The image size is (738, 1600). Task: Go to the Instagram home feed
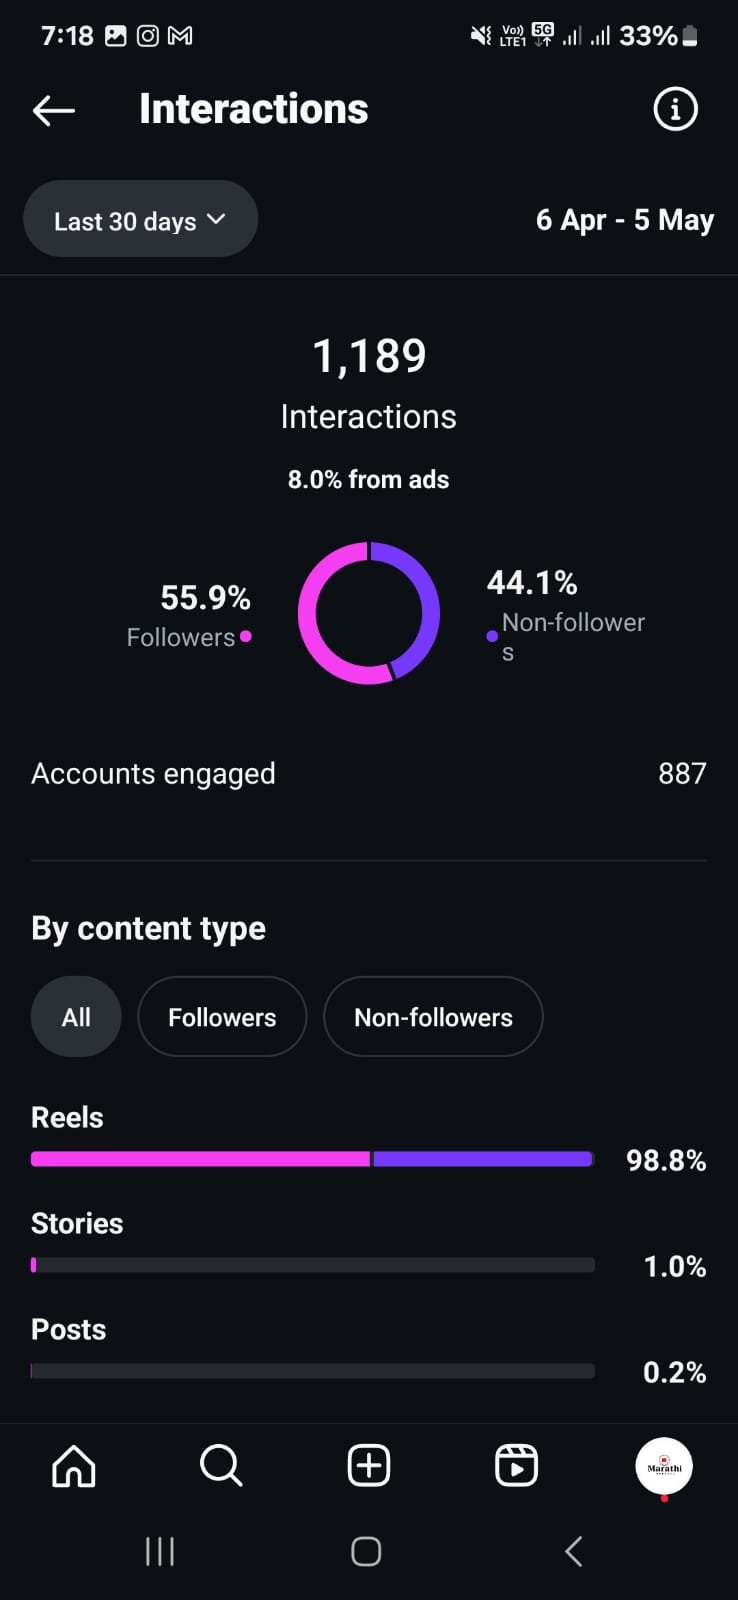coord(74,1466)
